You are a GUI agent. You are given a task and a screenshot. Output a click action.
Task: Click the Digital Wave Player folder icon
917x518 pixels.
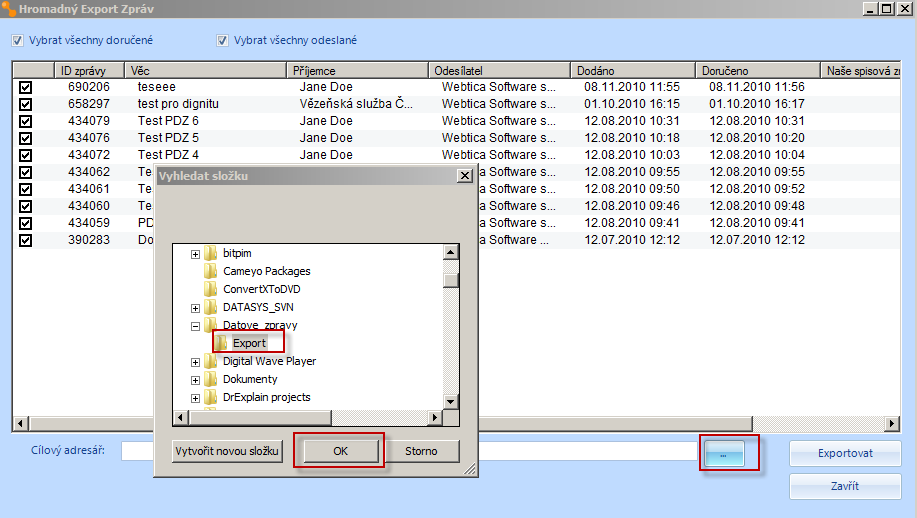click(211, 361)
